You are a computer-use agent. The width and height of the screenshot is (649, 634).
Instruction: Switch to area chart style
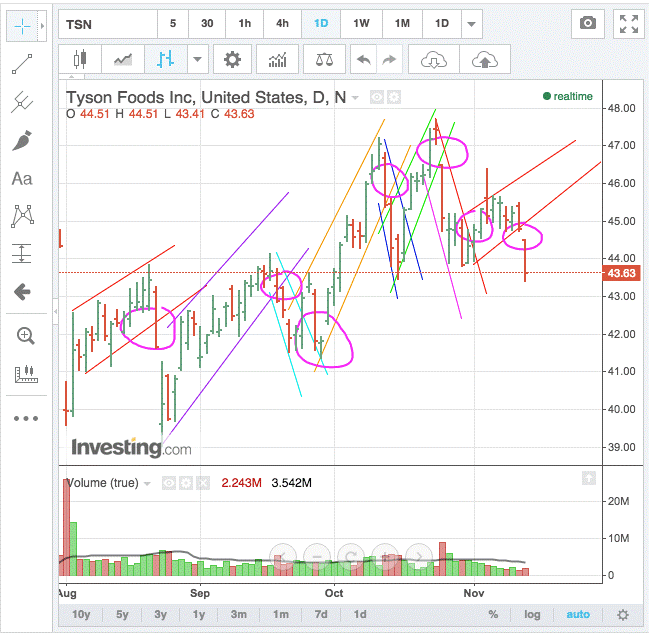pos(123,60)
